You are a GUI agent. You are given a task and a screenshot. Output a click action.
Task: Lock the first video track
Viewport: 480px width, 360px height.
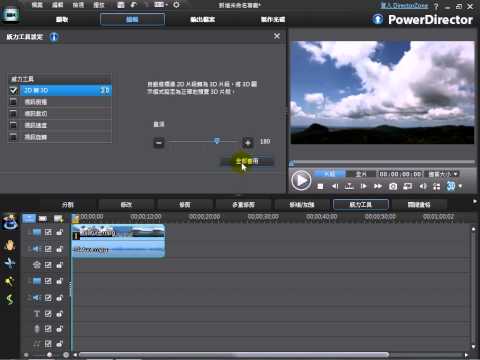[x=59, y=232]
